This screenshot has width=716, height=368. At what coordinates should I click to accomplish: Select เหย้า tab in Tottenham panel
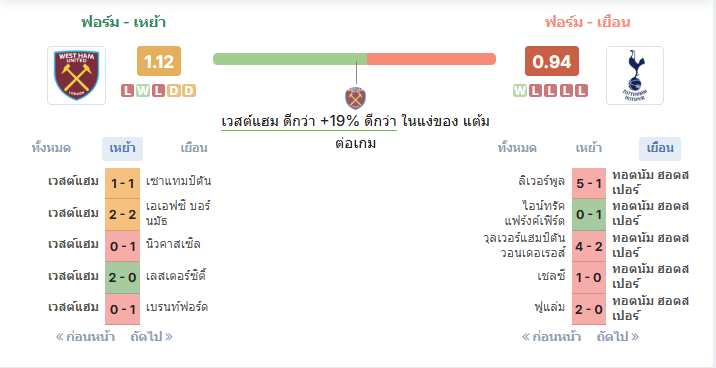click(x=589, y=148)
